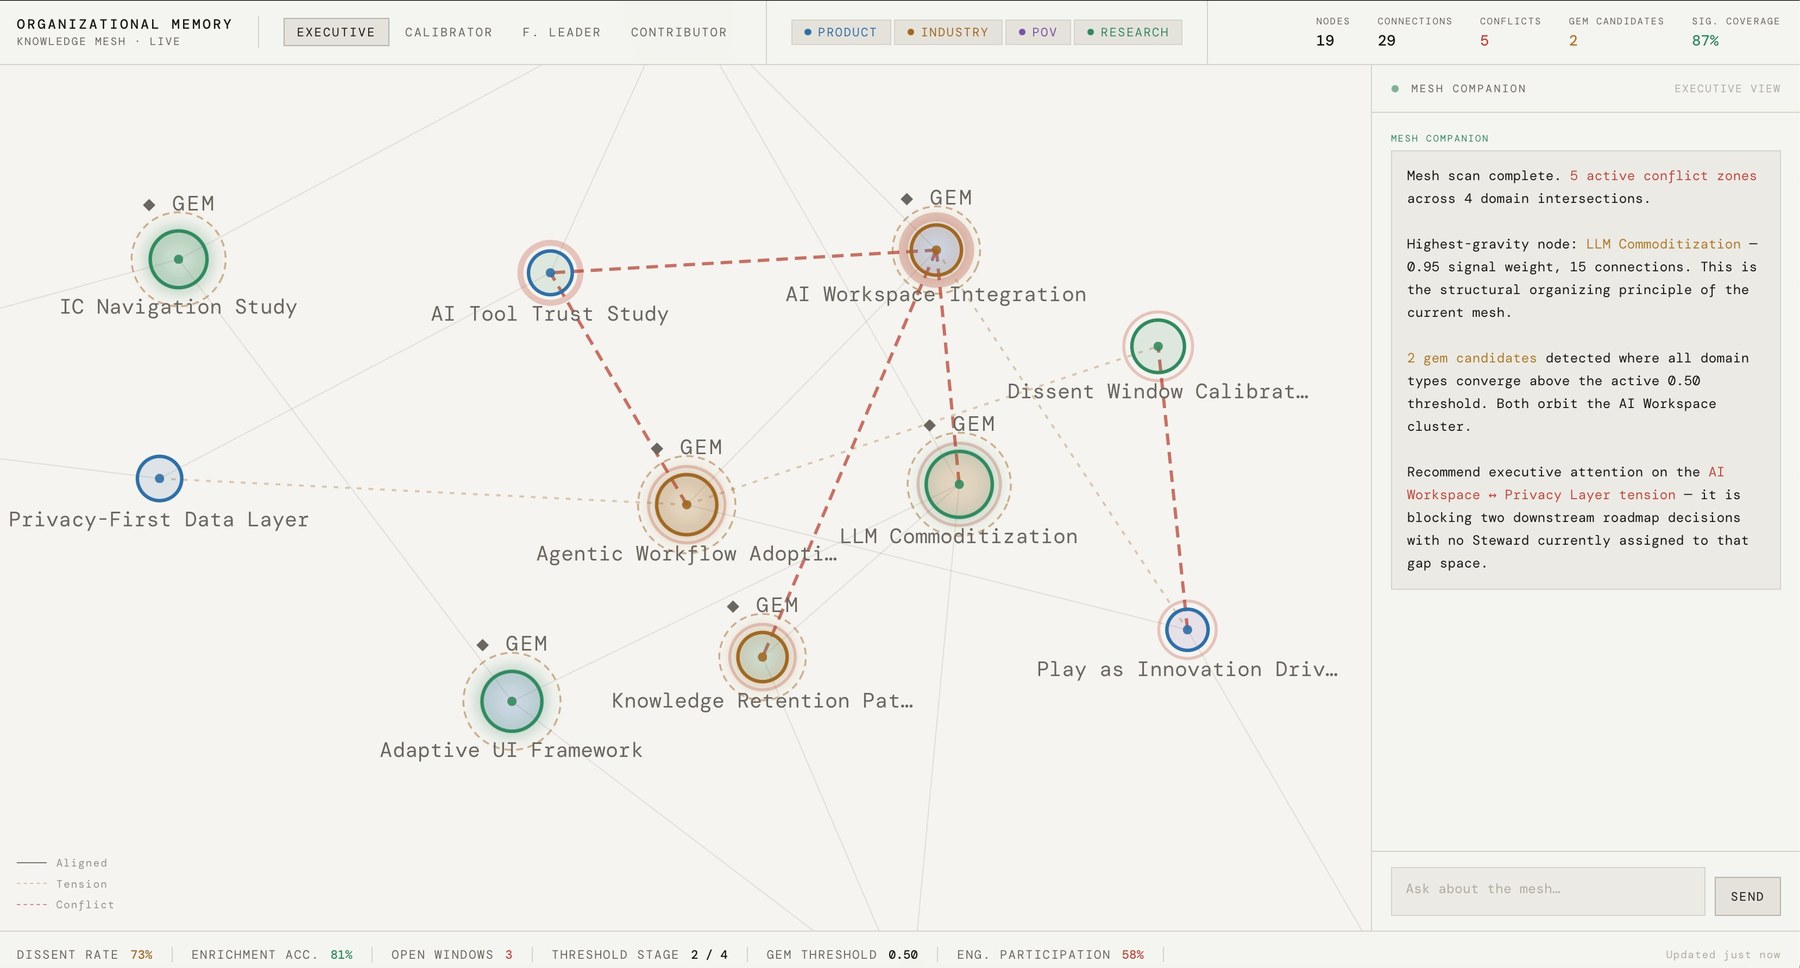Viewport: 1800px width, 968px height.
Task: Click the Send button
Action: 1747,896
